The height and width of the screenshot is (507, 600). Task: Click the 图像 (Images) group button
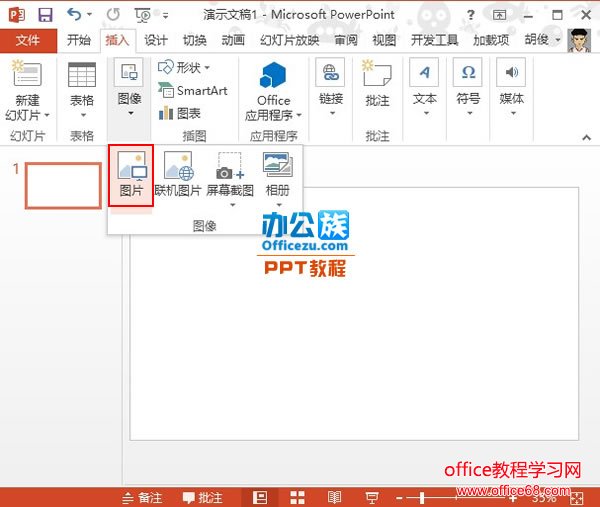[130, 87]
